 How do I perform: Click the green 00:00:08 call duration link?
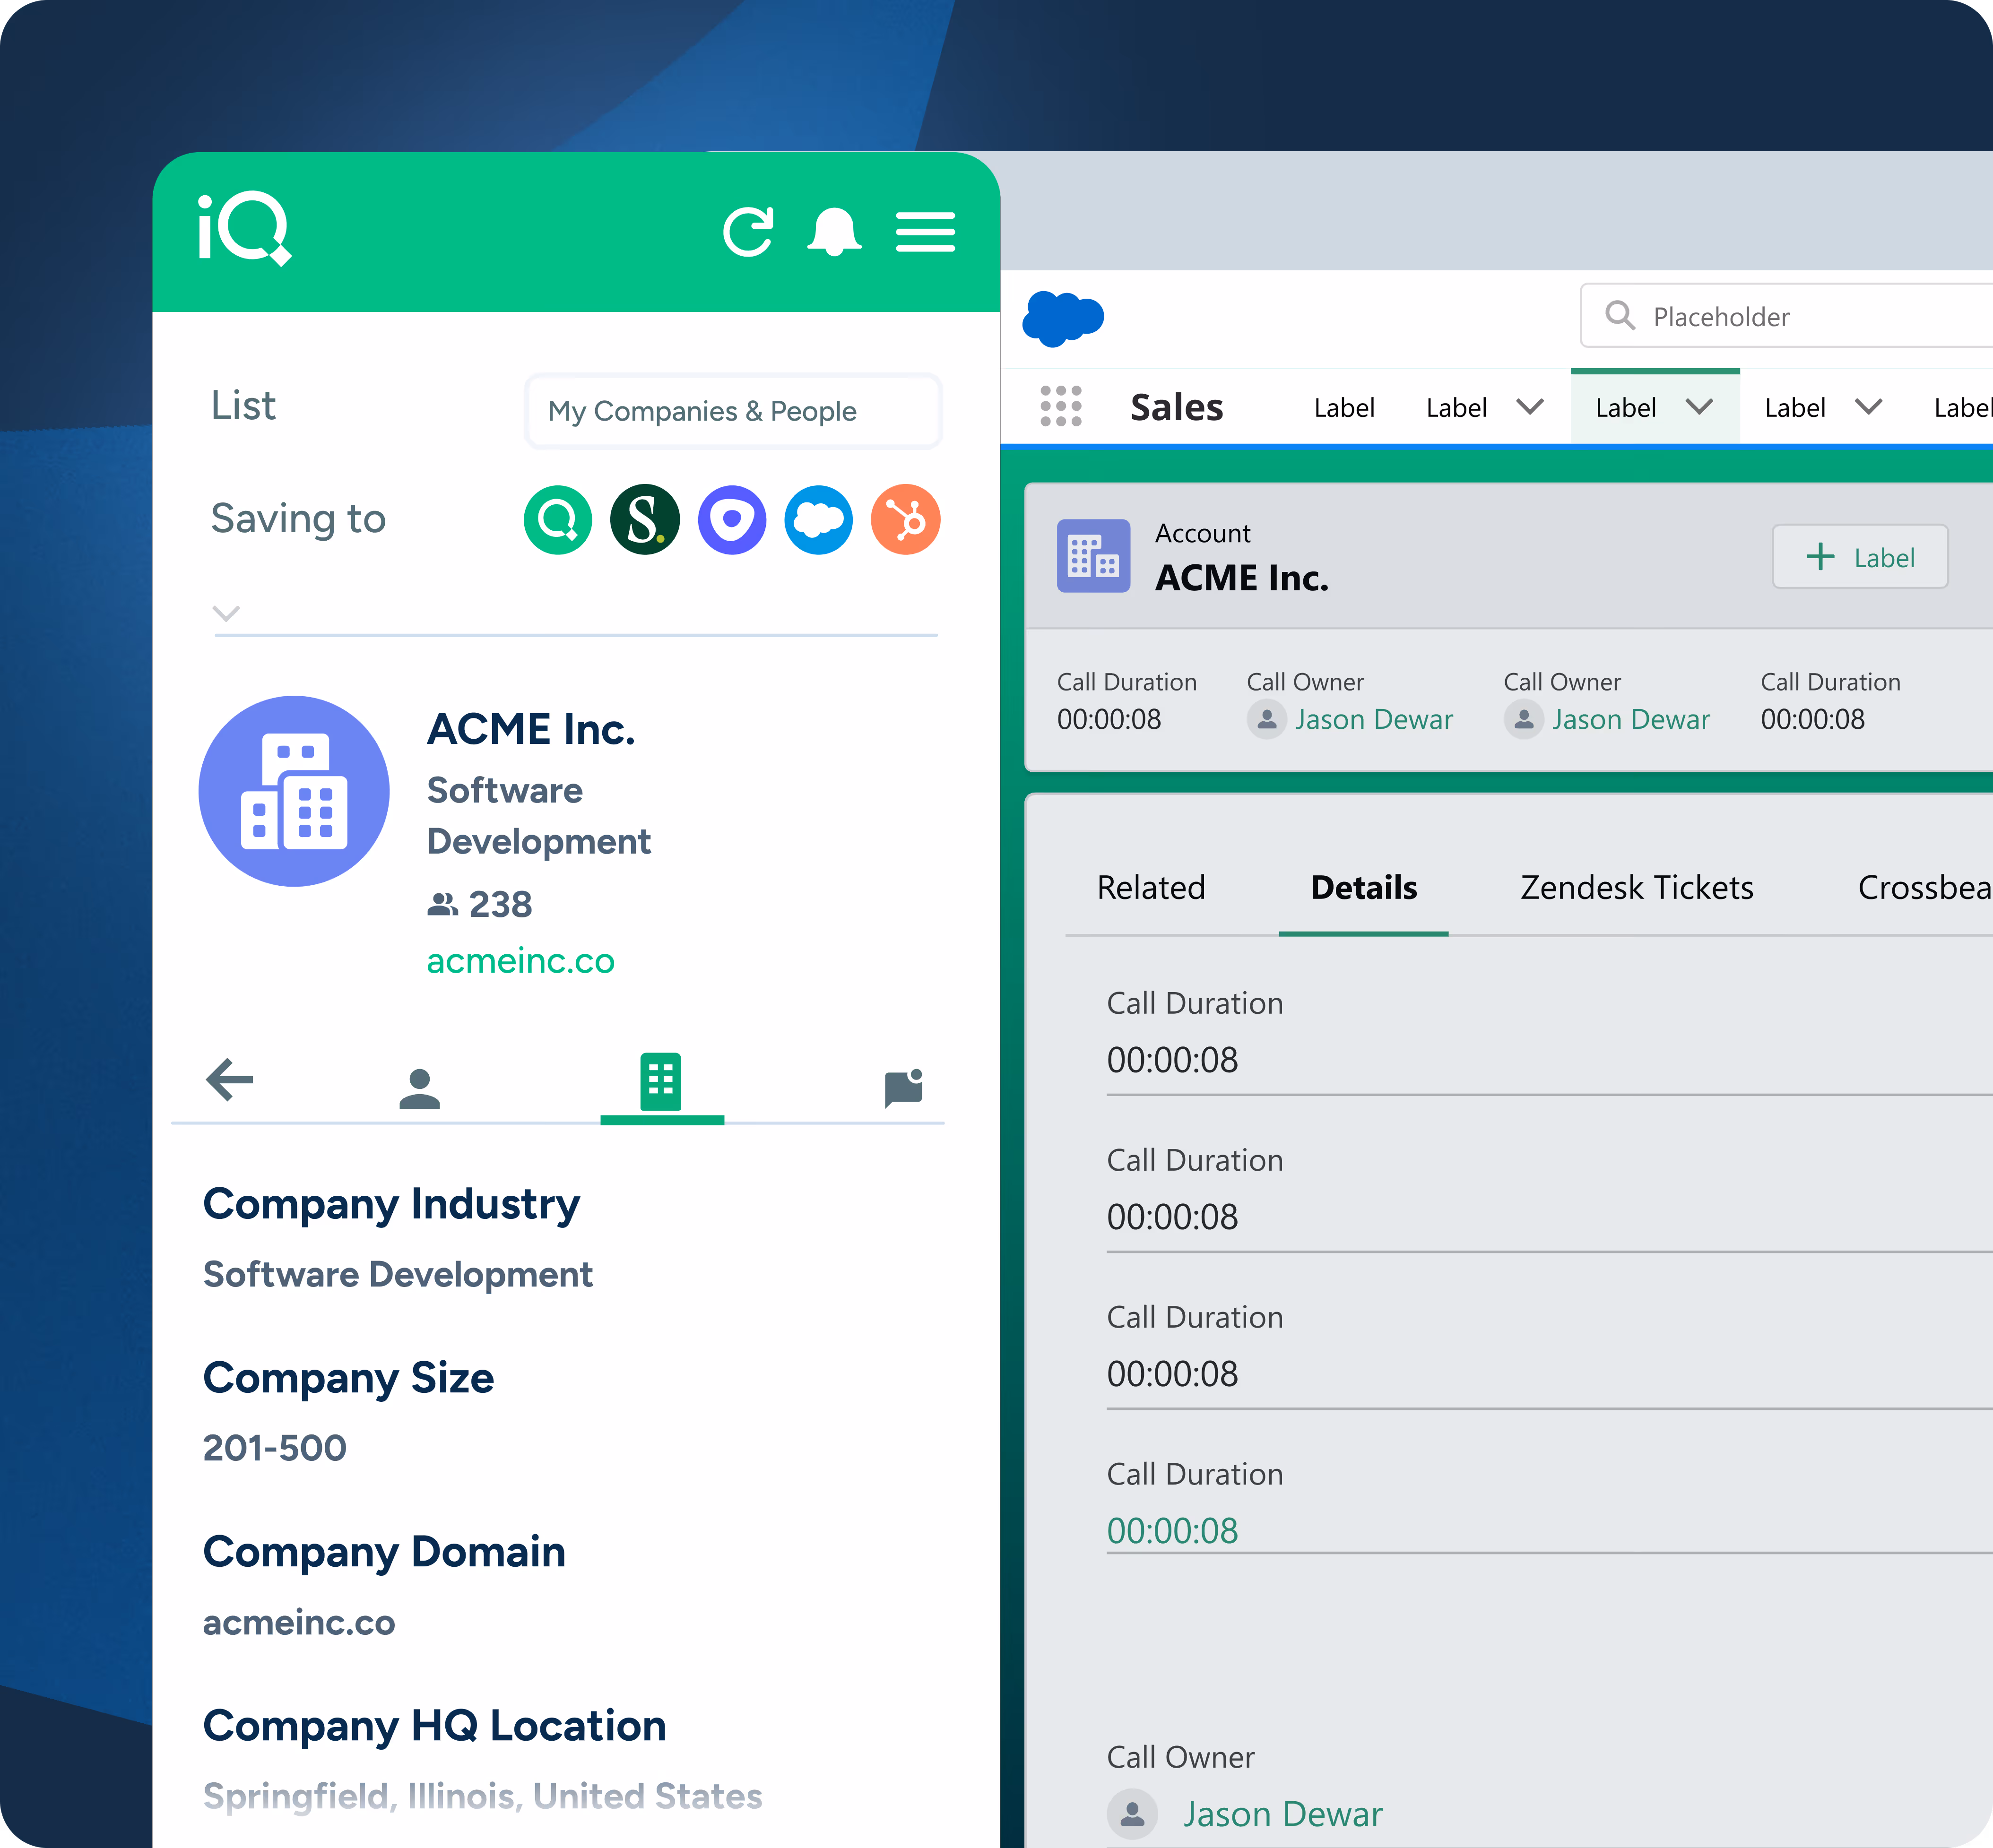[x=1172, y=1531]
